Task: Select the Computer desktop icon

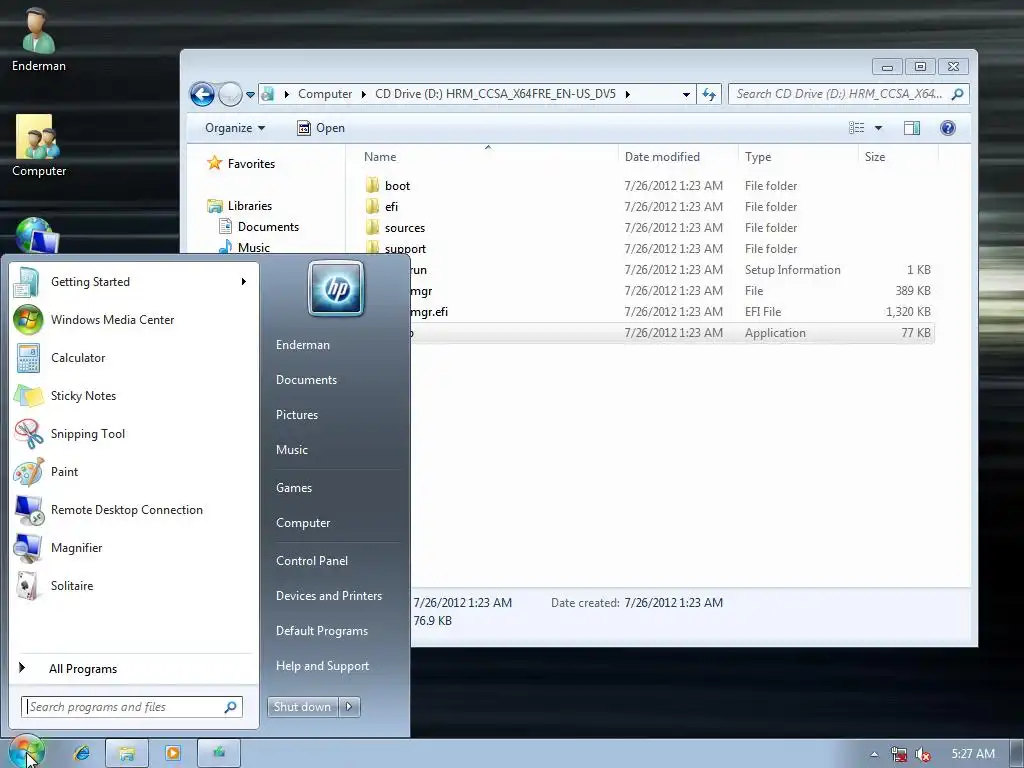Action: click(x=39, y=146)
